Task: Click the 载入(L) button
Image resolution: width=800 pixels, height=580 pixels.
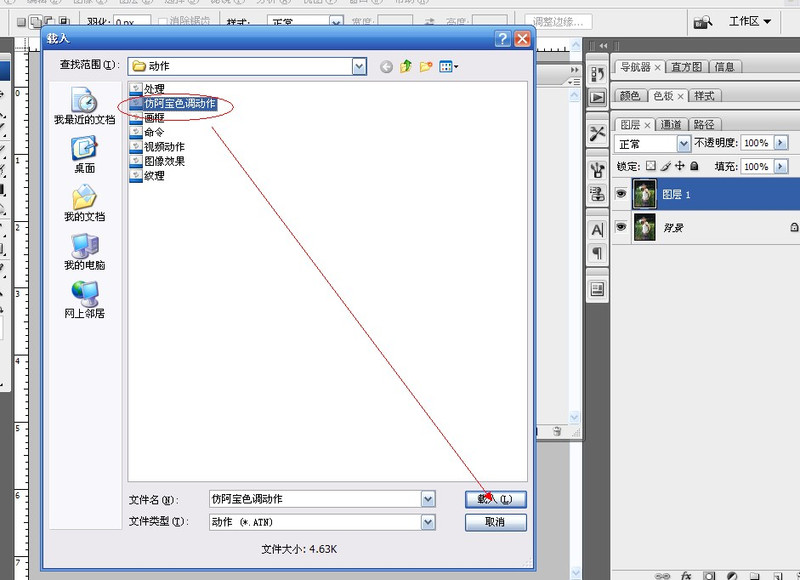Action: 495,499
